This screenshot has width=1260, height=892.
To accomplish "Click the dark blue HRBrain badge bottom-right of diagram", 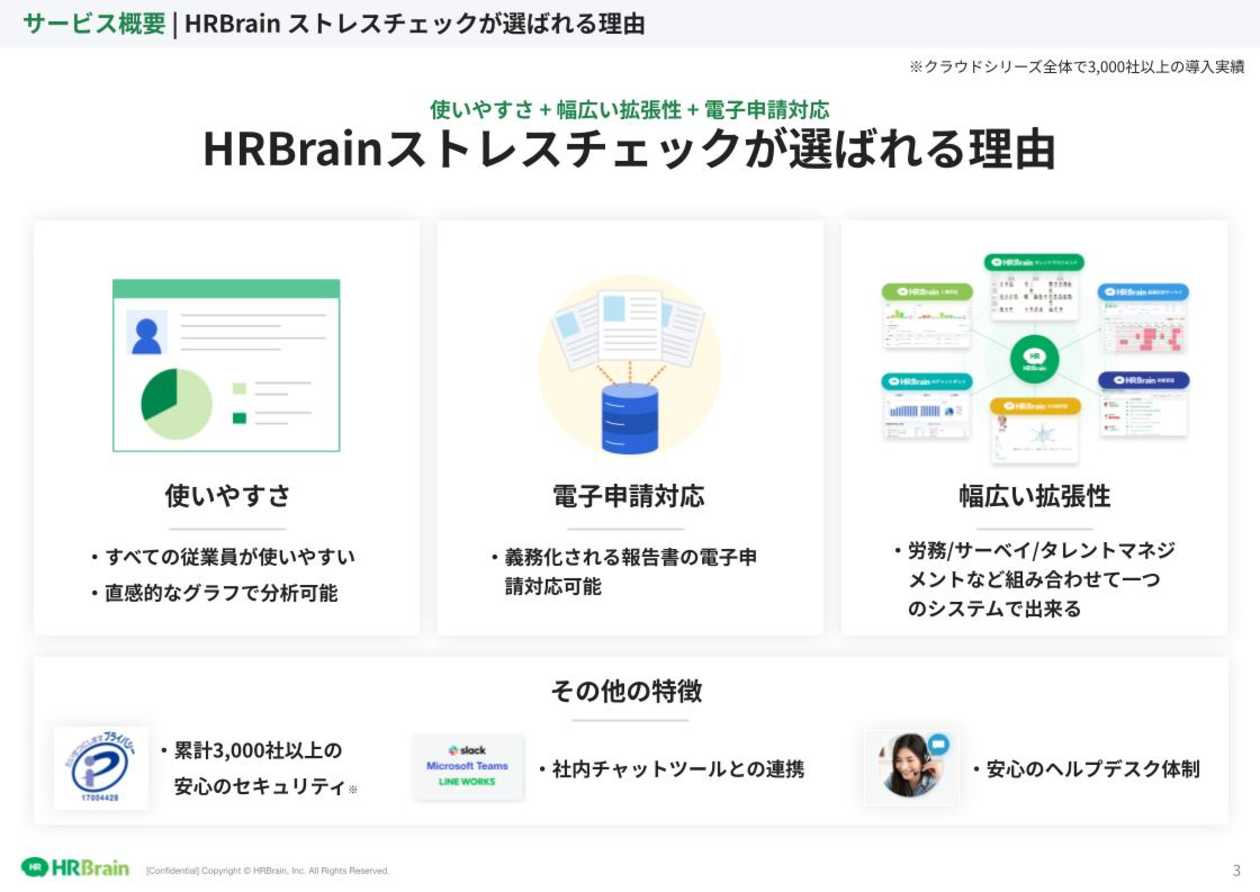I will (x=1144, y=380).
